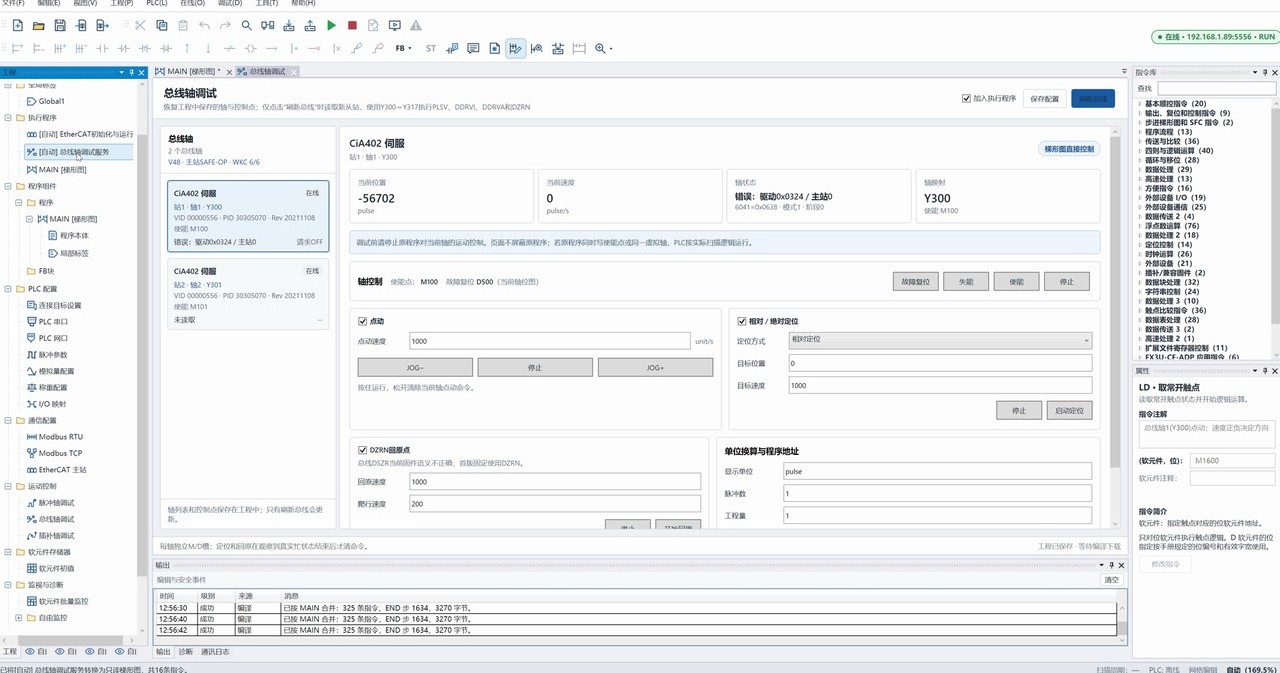
Task: Click the rising-edge up arrow ladder icon
Action: pos(187,48)
